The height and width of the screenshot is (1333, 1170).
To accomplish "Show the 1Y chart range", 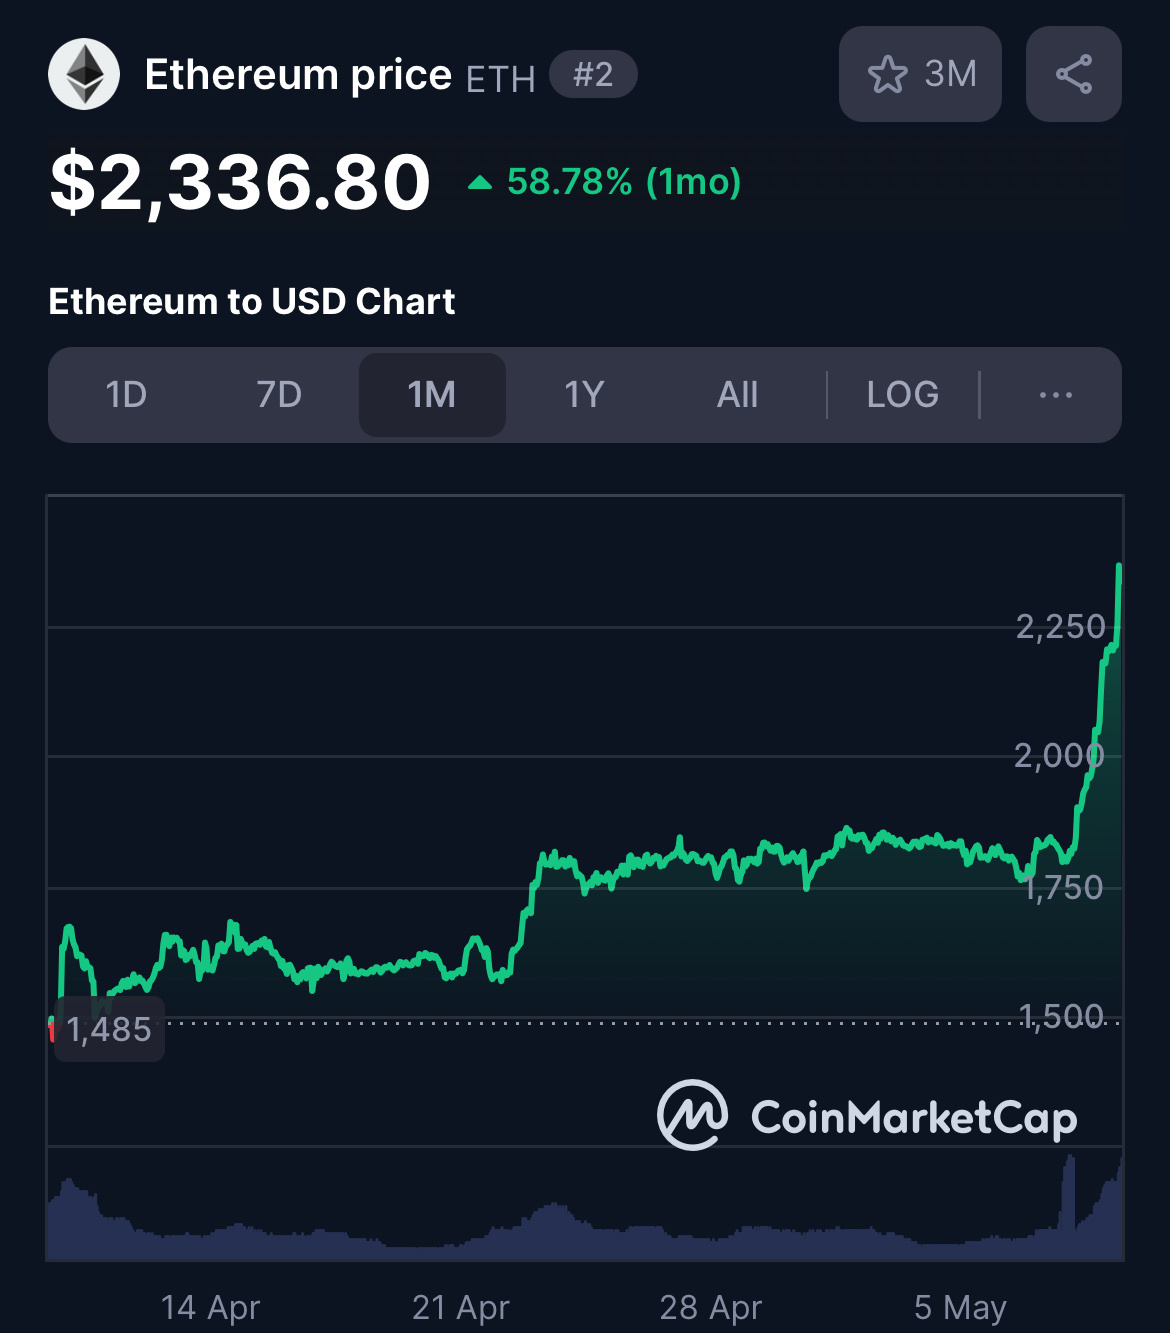I will (x=584, y=395).
